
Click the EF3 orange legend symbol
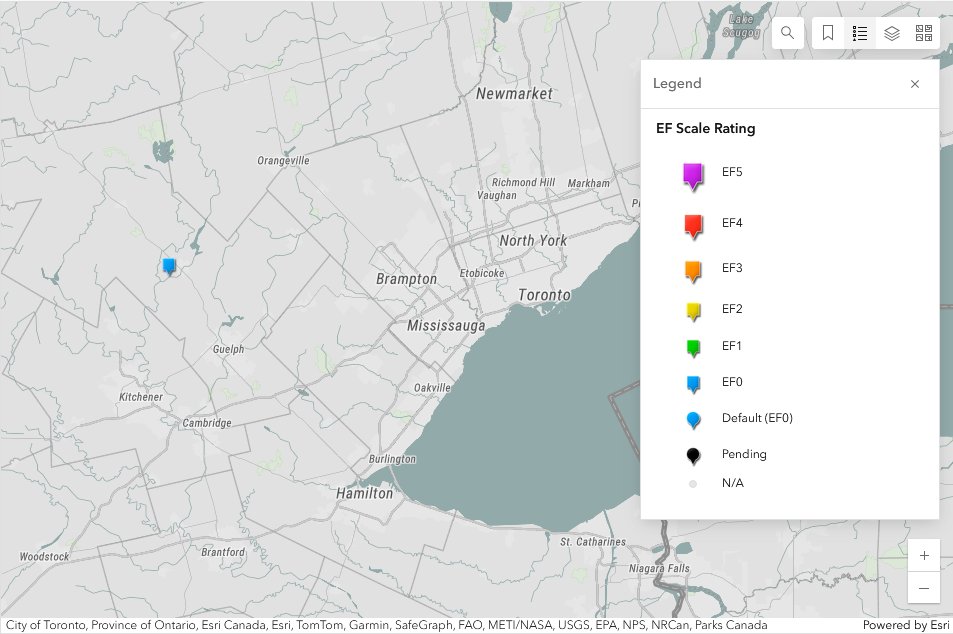click(x=692, y=268)
